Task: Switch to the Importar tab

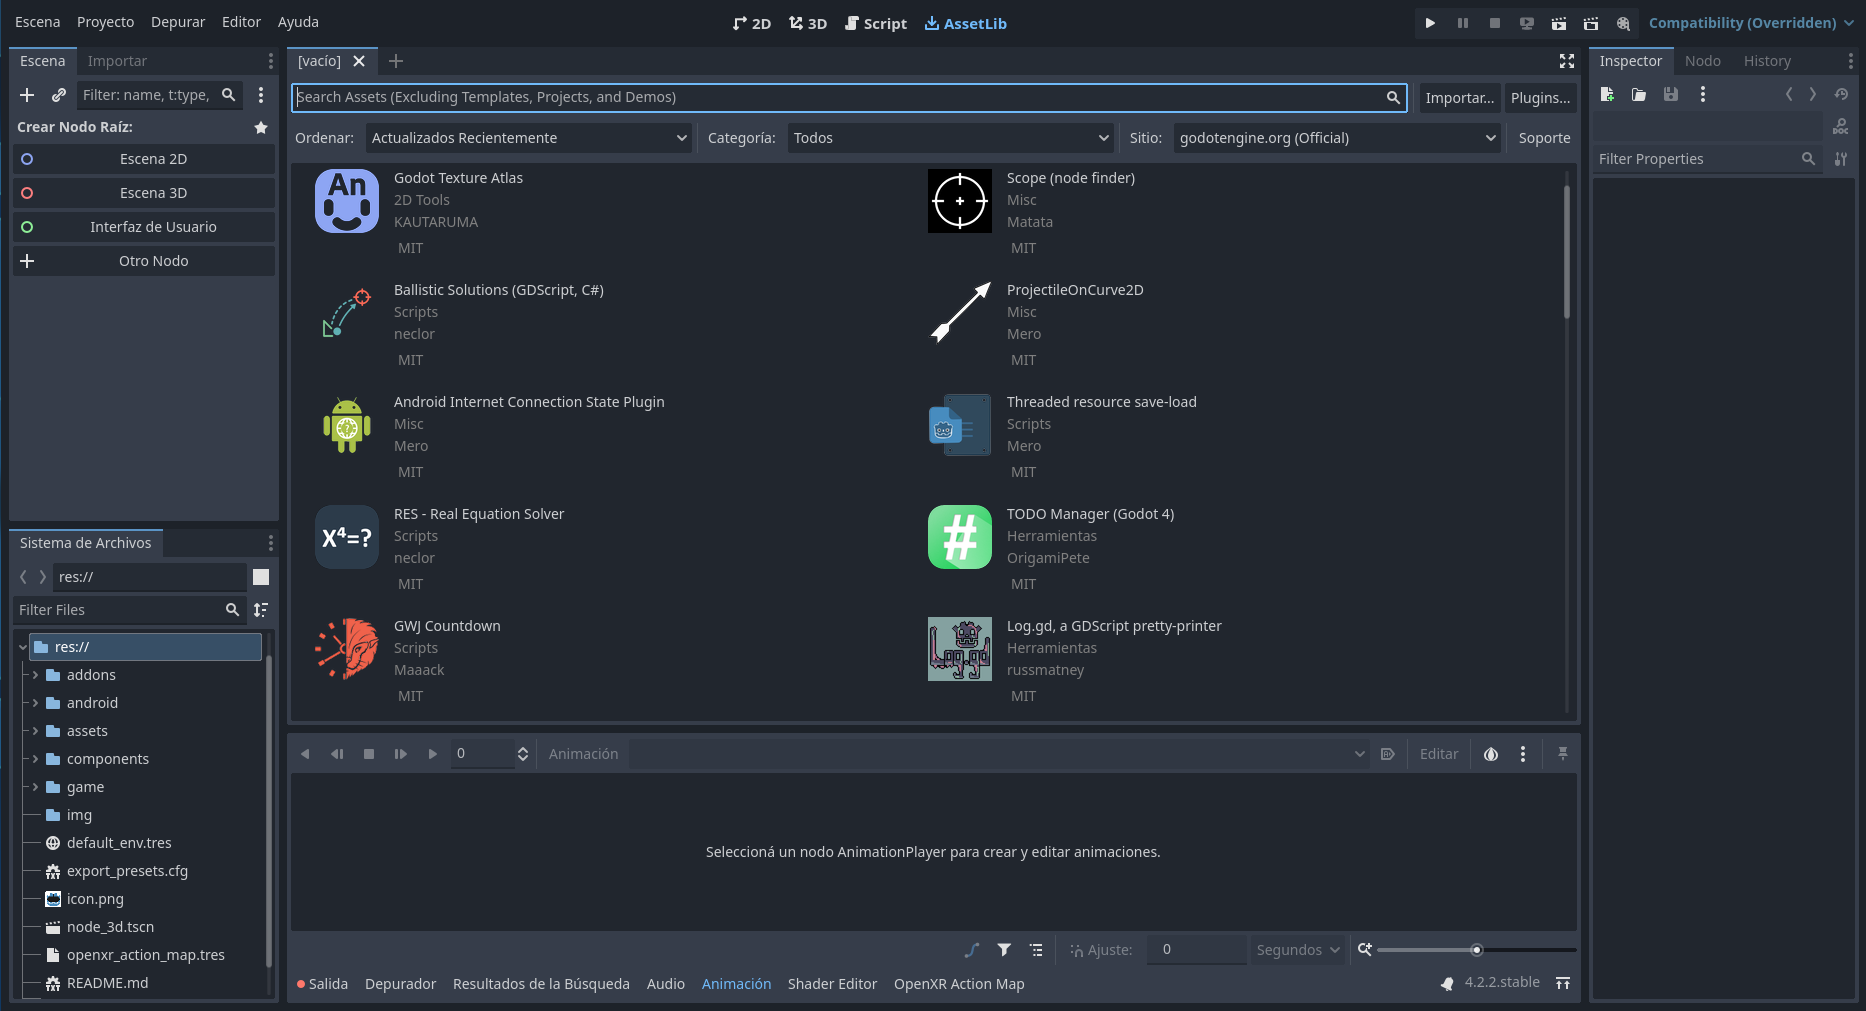Action: point(117,61)
